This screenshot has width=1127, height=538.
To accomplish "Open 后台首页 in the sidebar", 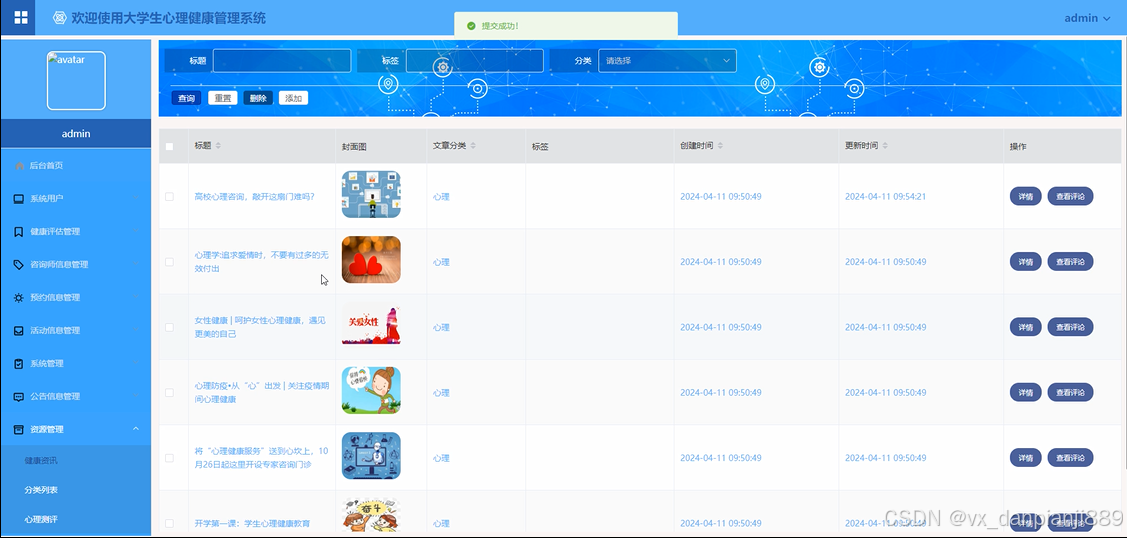I will [x=75, y=165].
